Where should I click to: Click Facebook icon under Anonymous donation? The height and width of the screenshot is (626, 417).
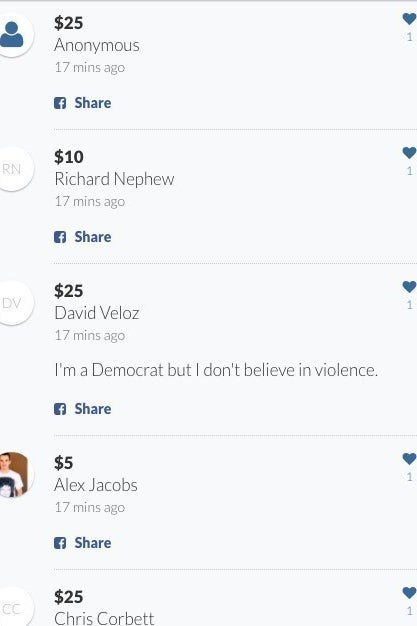coord(60,103)
